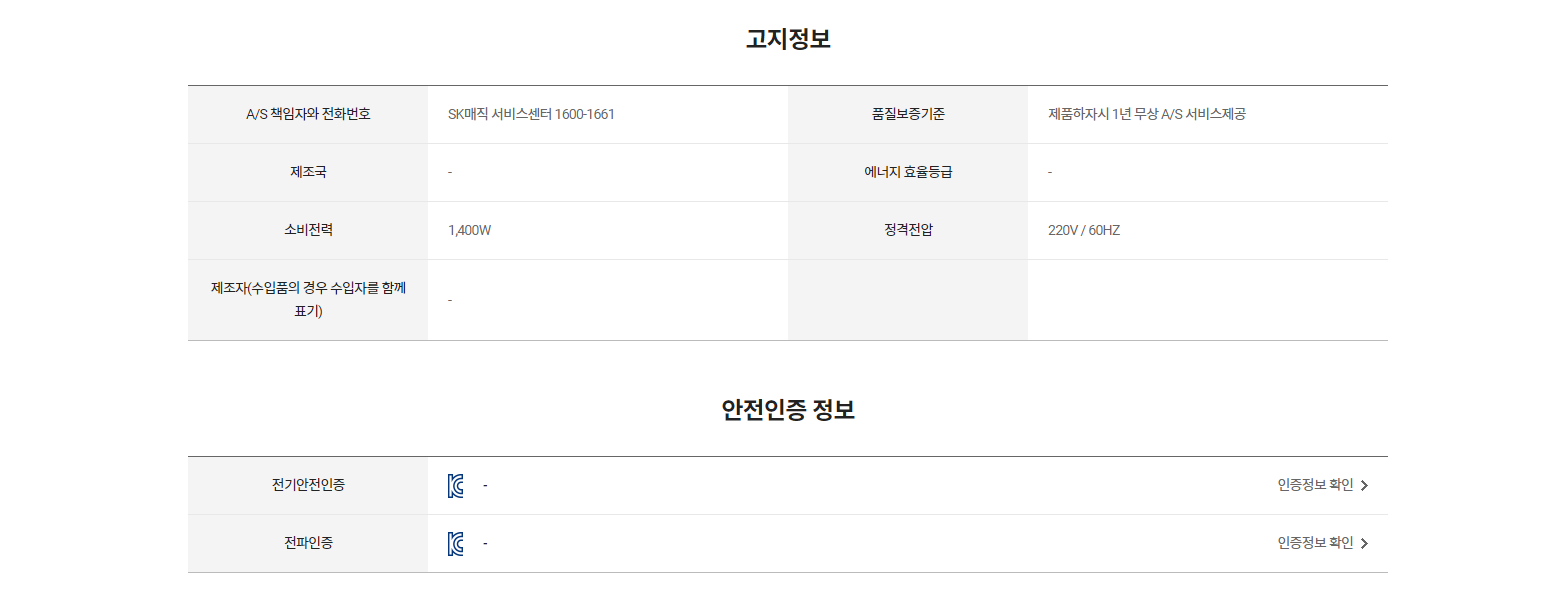The height and width of the screenshot is (594, 1546).
Task: Click the 품질보증기준 label cell
Action: [908, 114]
